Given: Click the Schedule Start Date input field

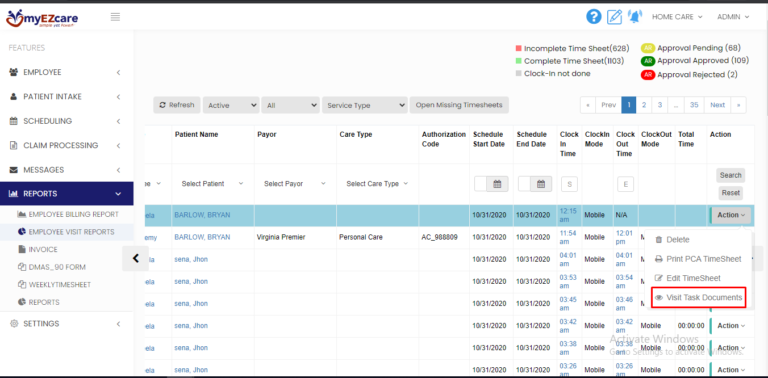Looking at the screenshot, I should pos(480,184).
